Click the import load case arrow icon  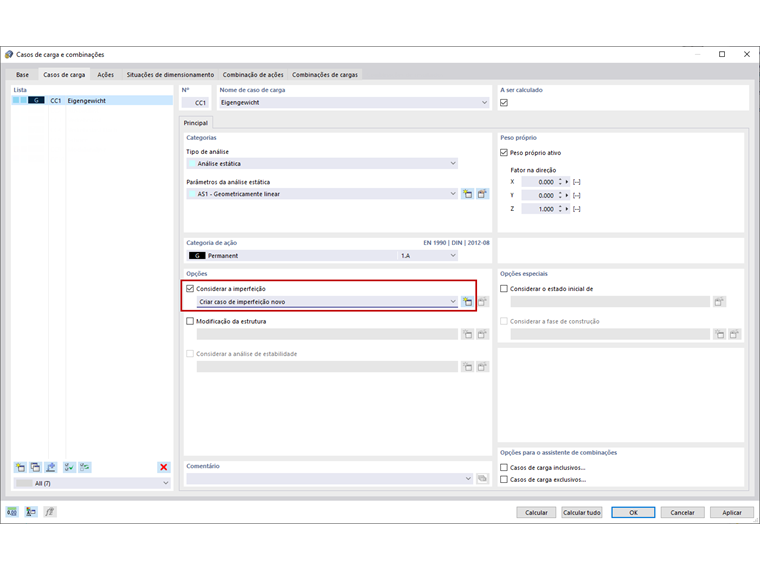pyautogui.click(x=50, y=467)
